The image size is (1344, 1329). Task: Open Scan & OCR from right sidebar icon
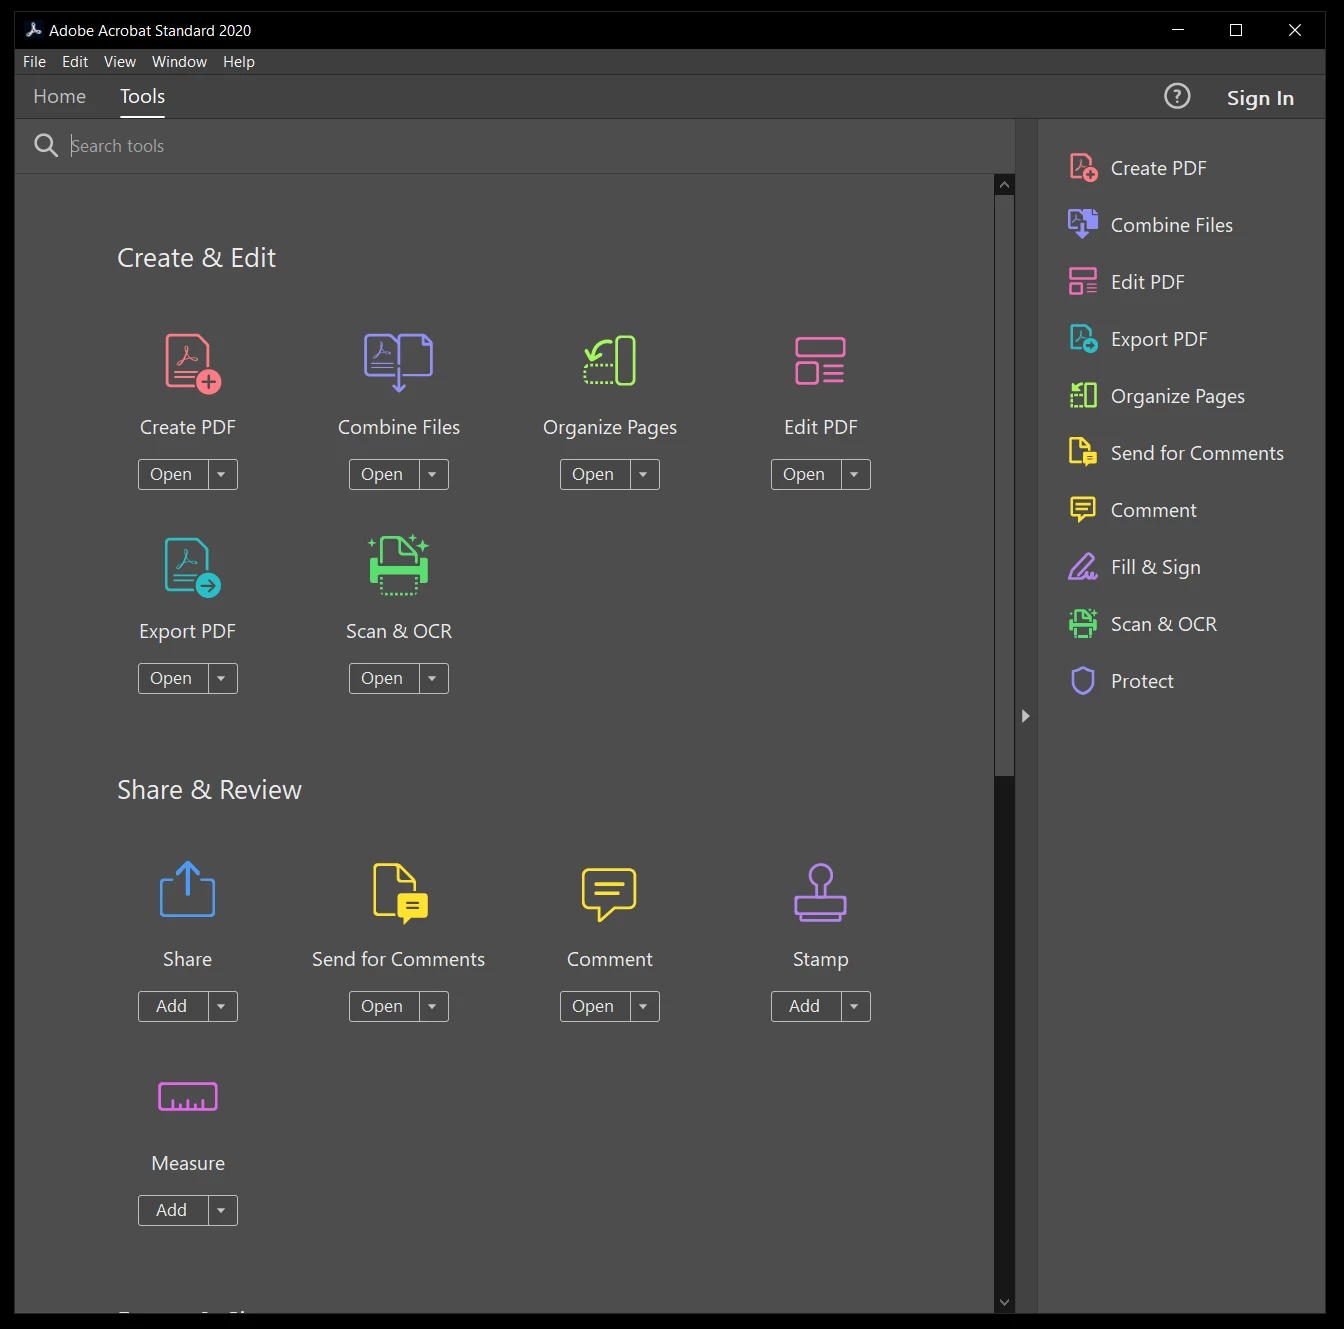tap(1083, 624)
